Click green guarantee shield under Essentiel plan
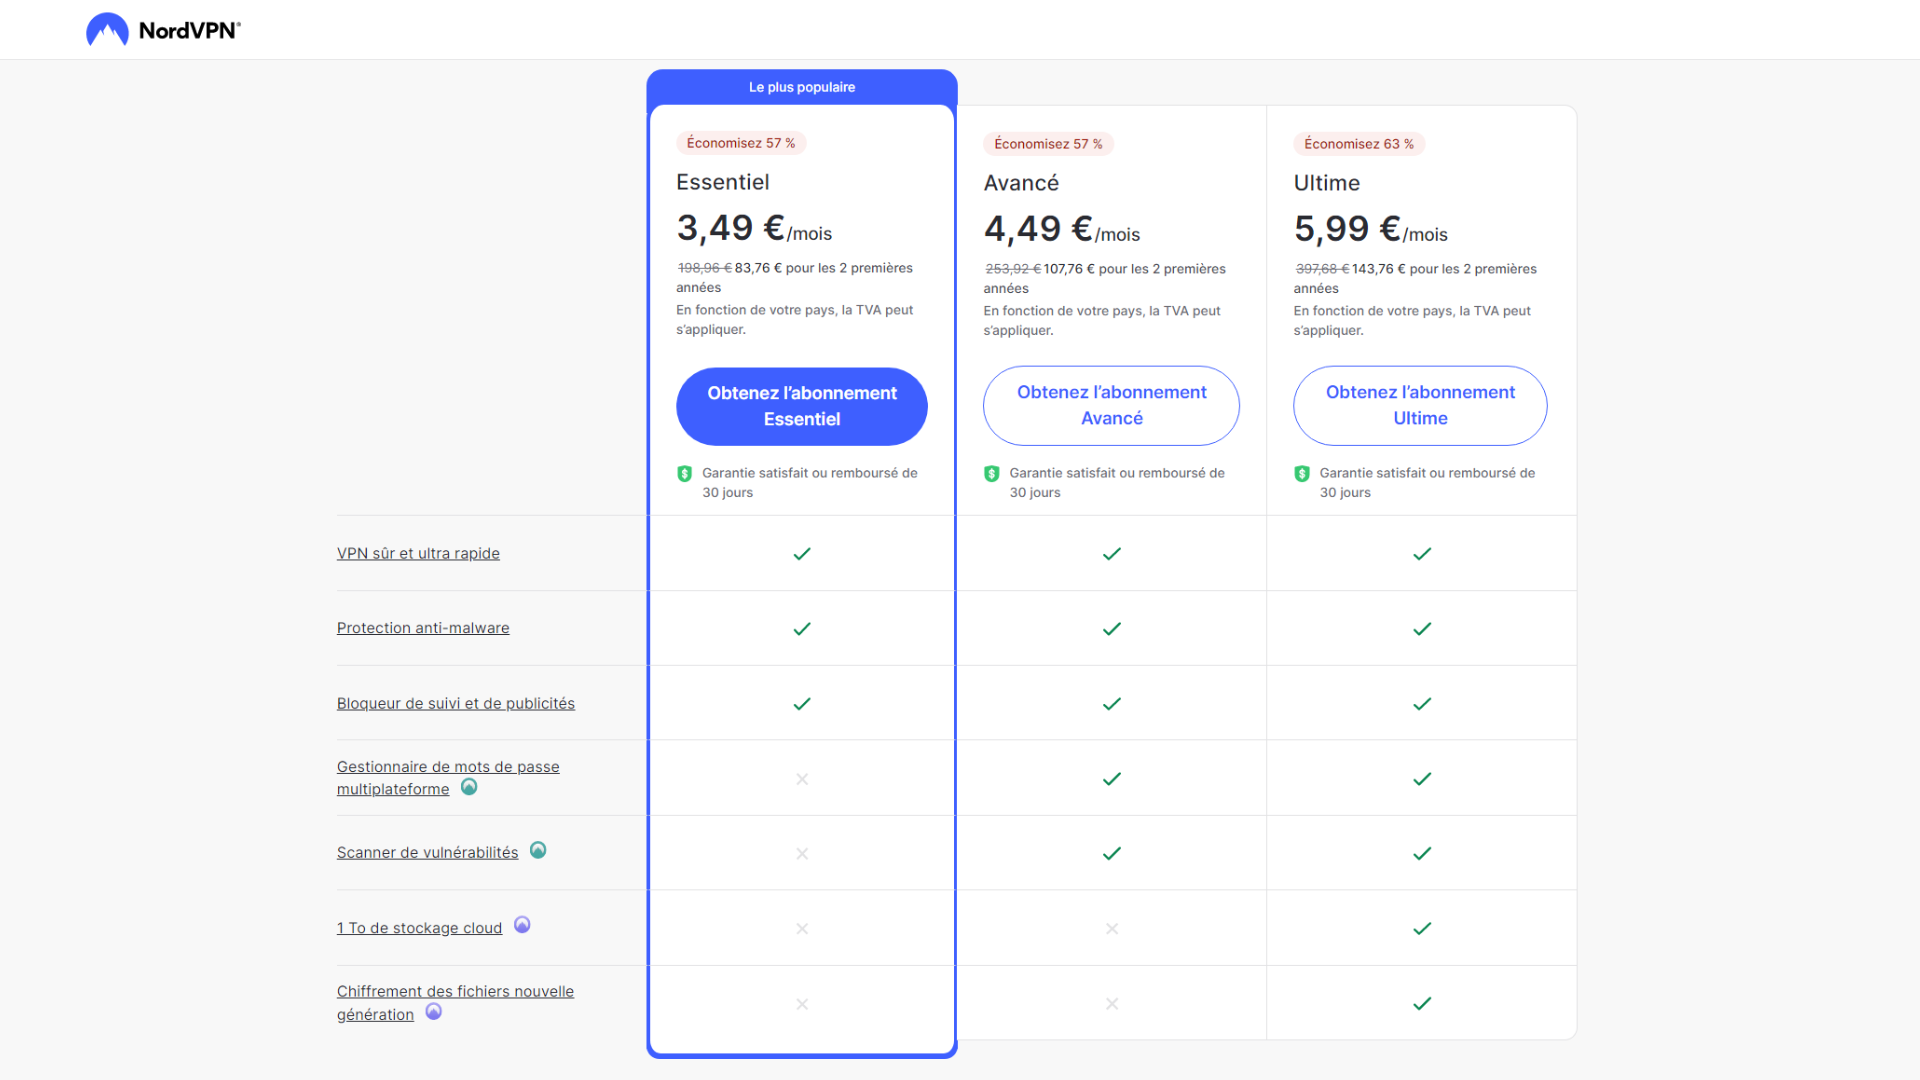The height and width of the screenshot is (1080, 1920). [685, 474]
